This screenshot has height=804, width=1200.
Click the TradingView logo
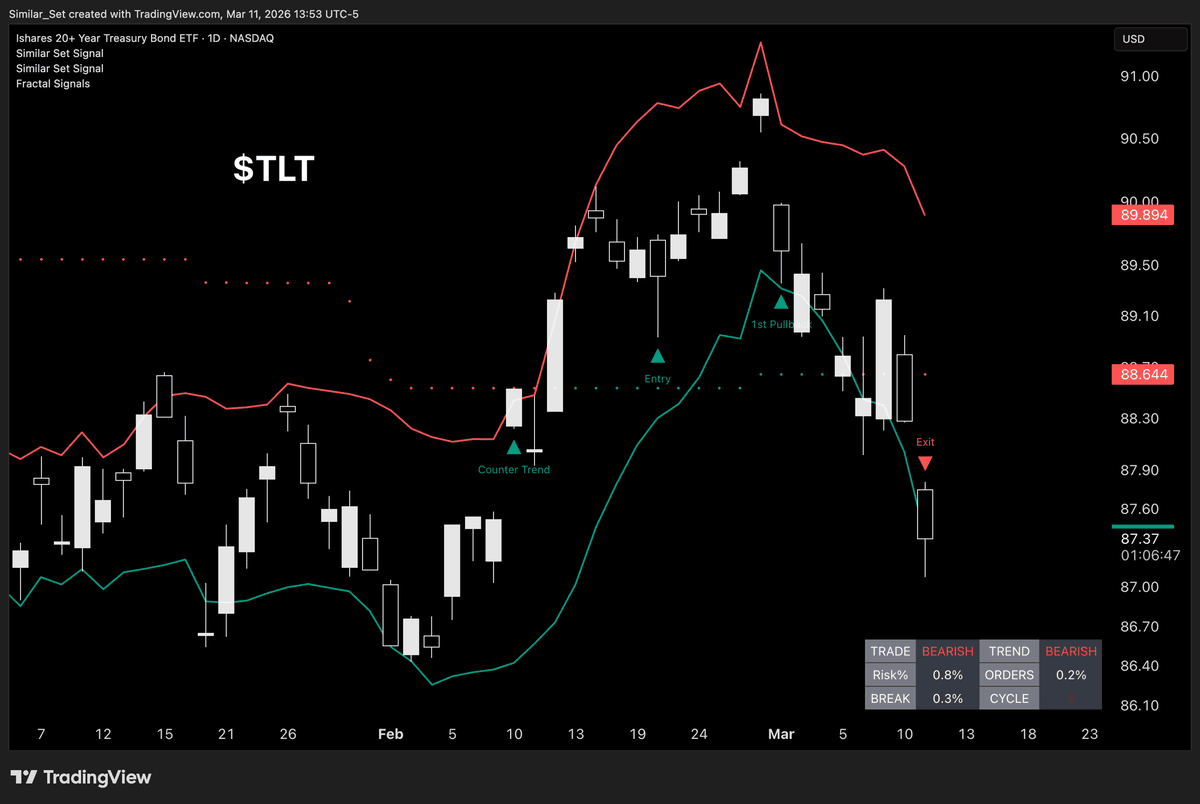(81, 777)
